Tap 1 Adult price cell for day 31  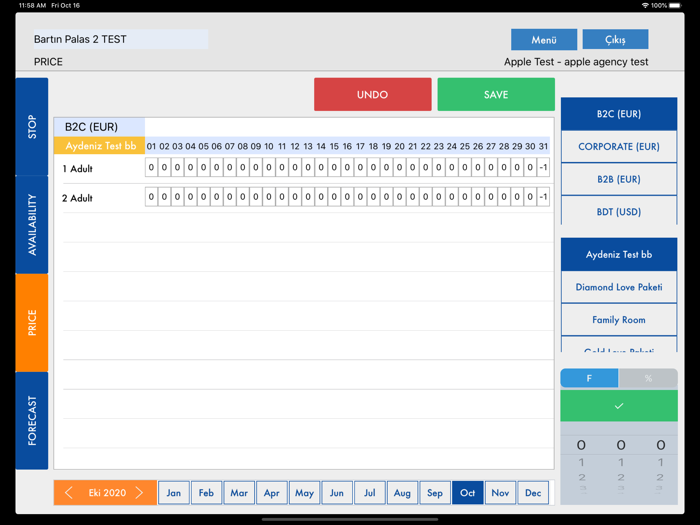click(x=543, y=167)
